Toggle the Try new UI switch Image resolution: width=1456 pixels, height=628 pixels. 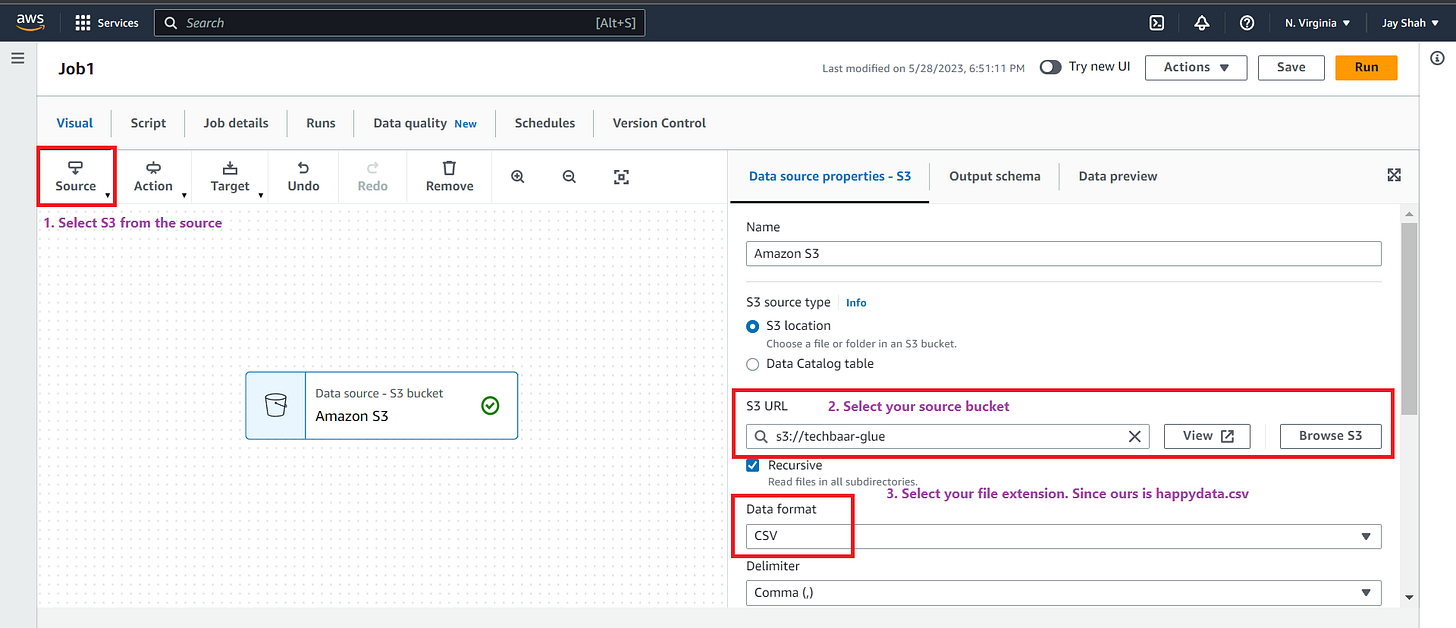(1050, 67)
